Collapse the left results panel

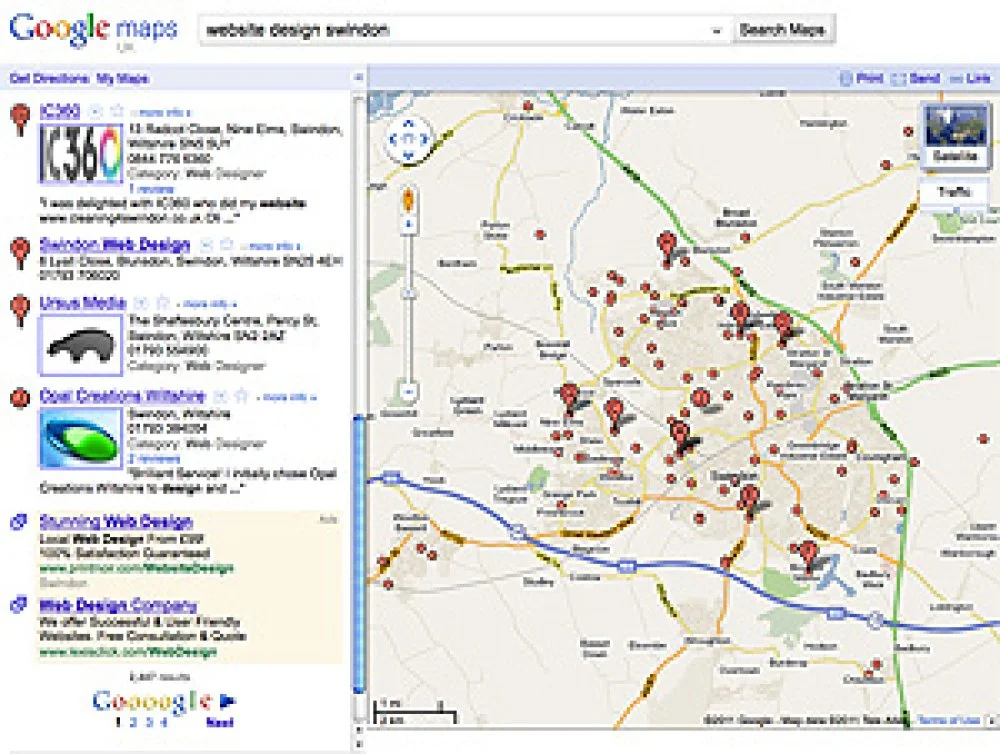[x=358, y=78]
